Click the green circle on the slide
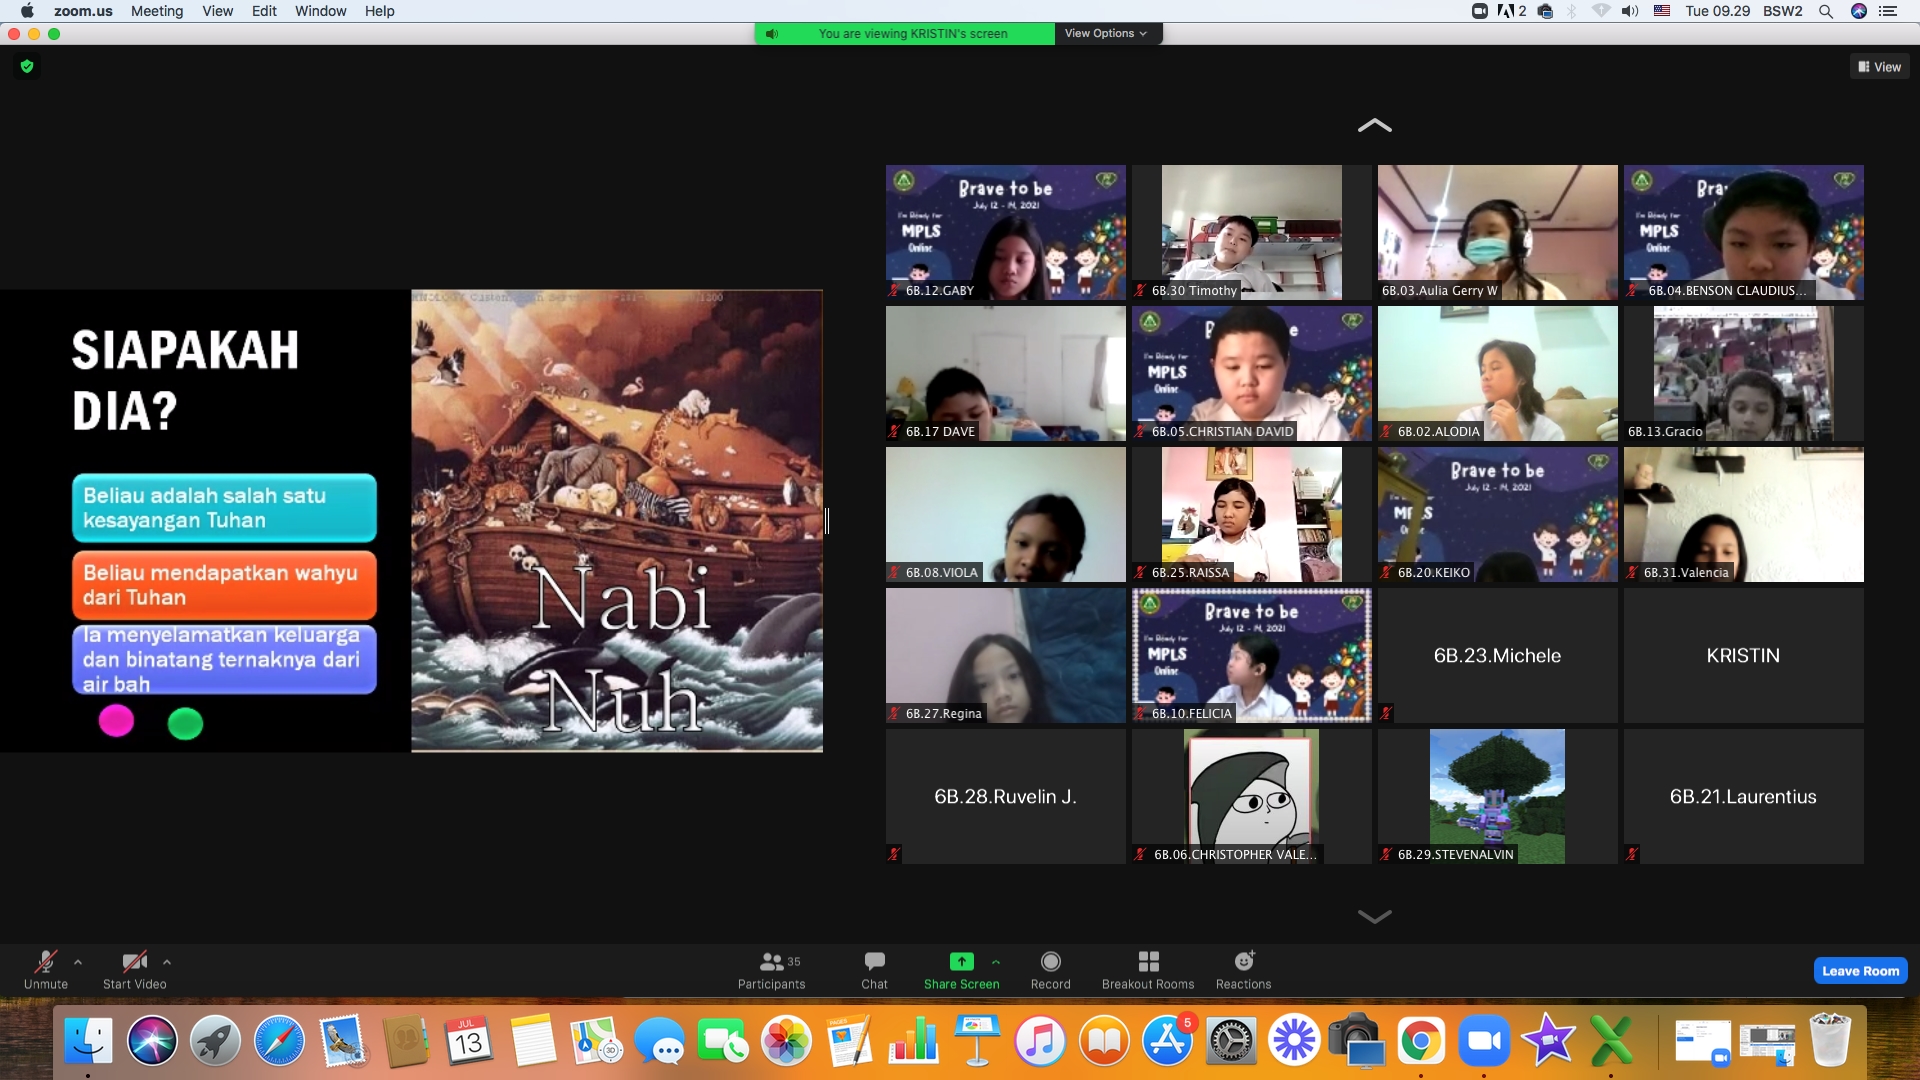1920x1080 pixels. (185, 723)
